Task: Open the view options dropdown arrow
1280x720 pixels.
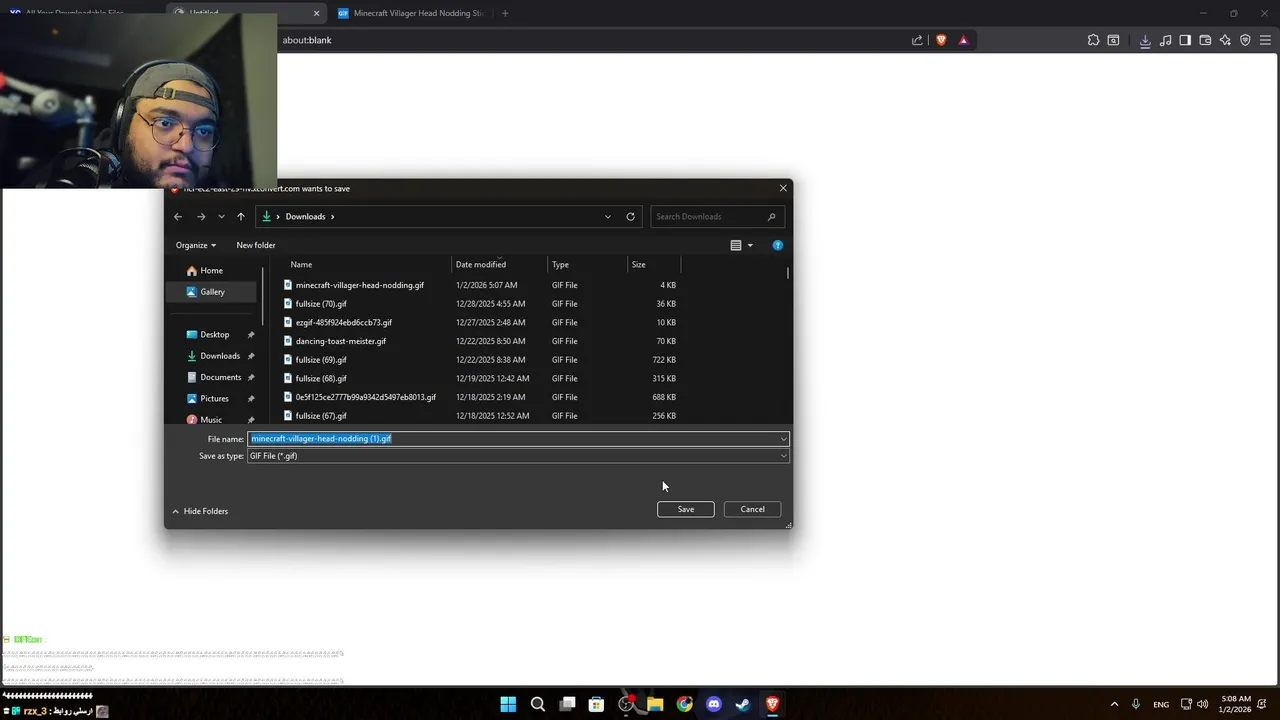Action: click(x=750, y=245)
